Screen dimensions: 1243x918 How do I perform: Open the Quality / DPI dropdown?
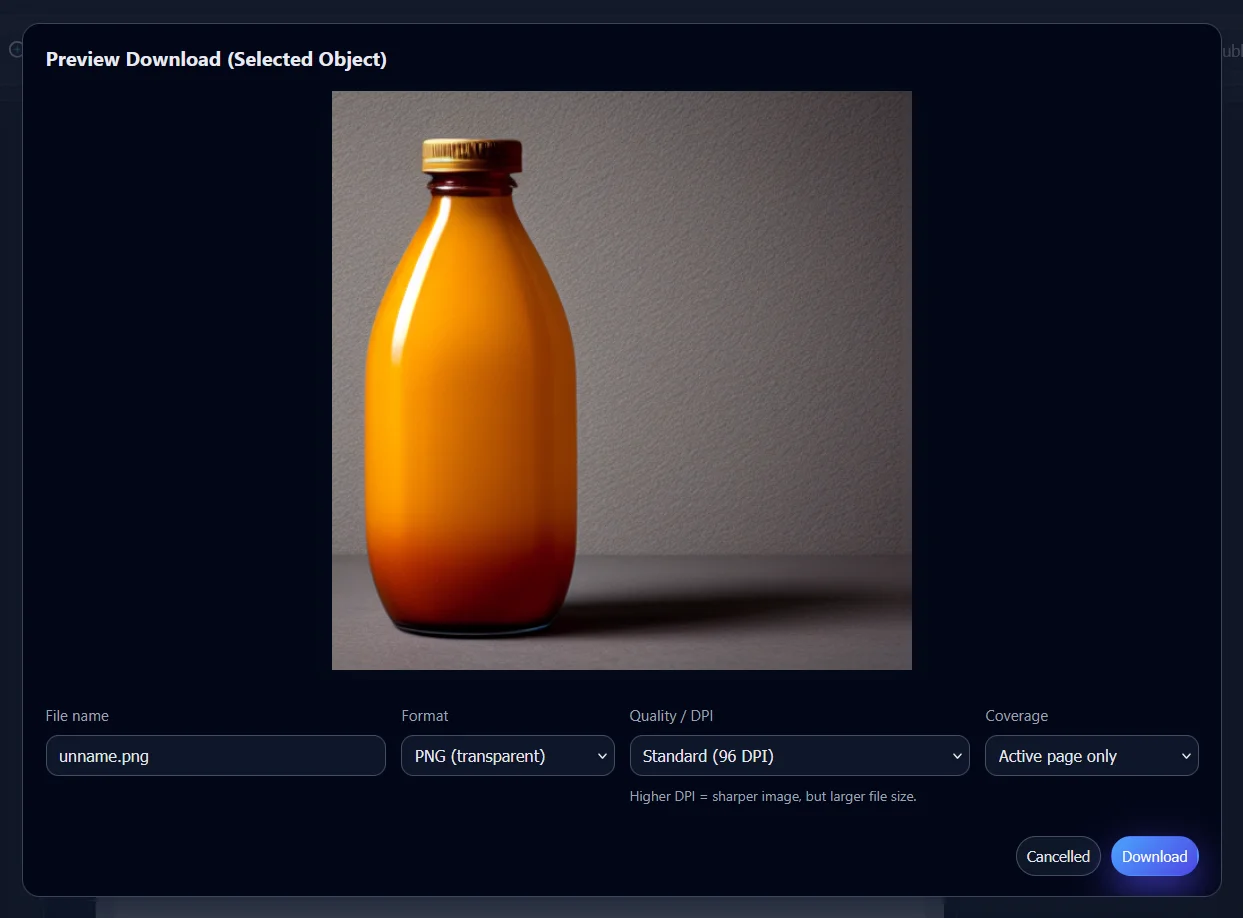pyautogui.click(x=799, y=756)
